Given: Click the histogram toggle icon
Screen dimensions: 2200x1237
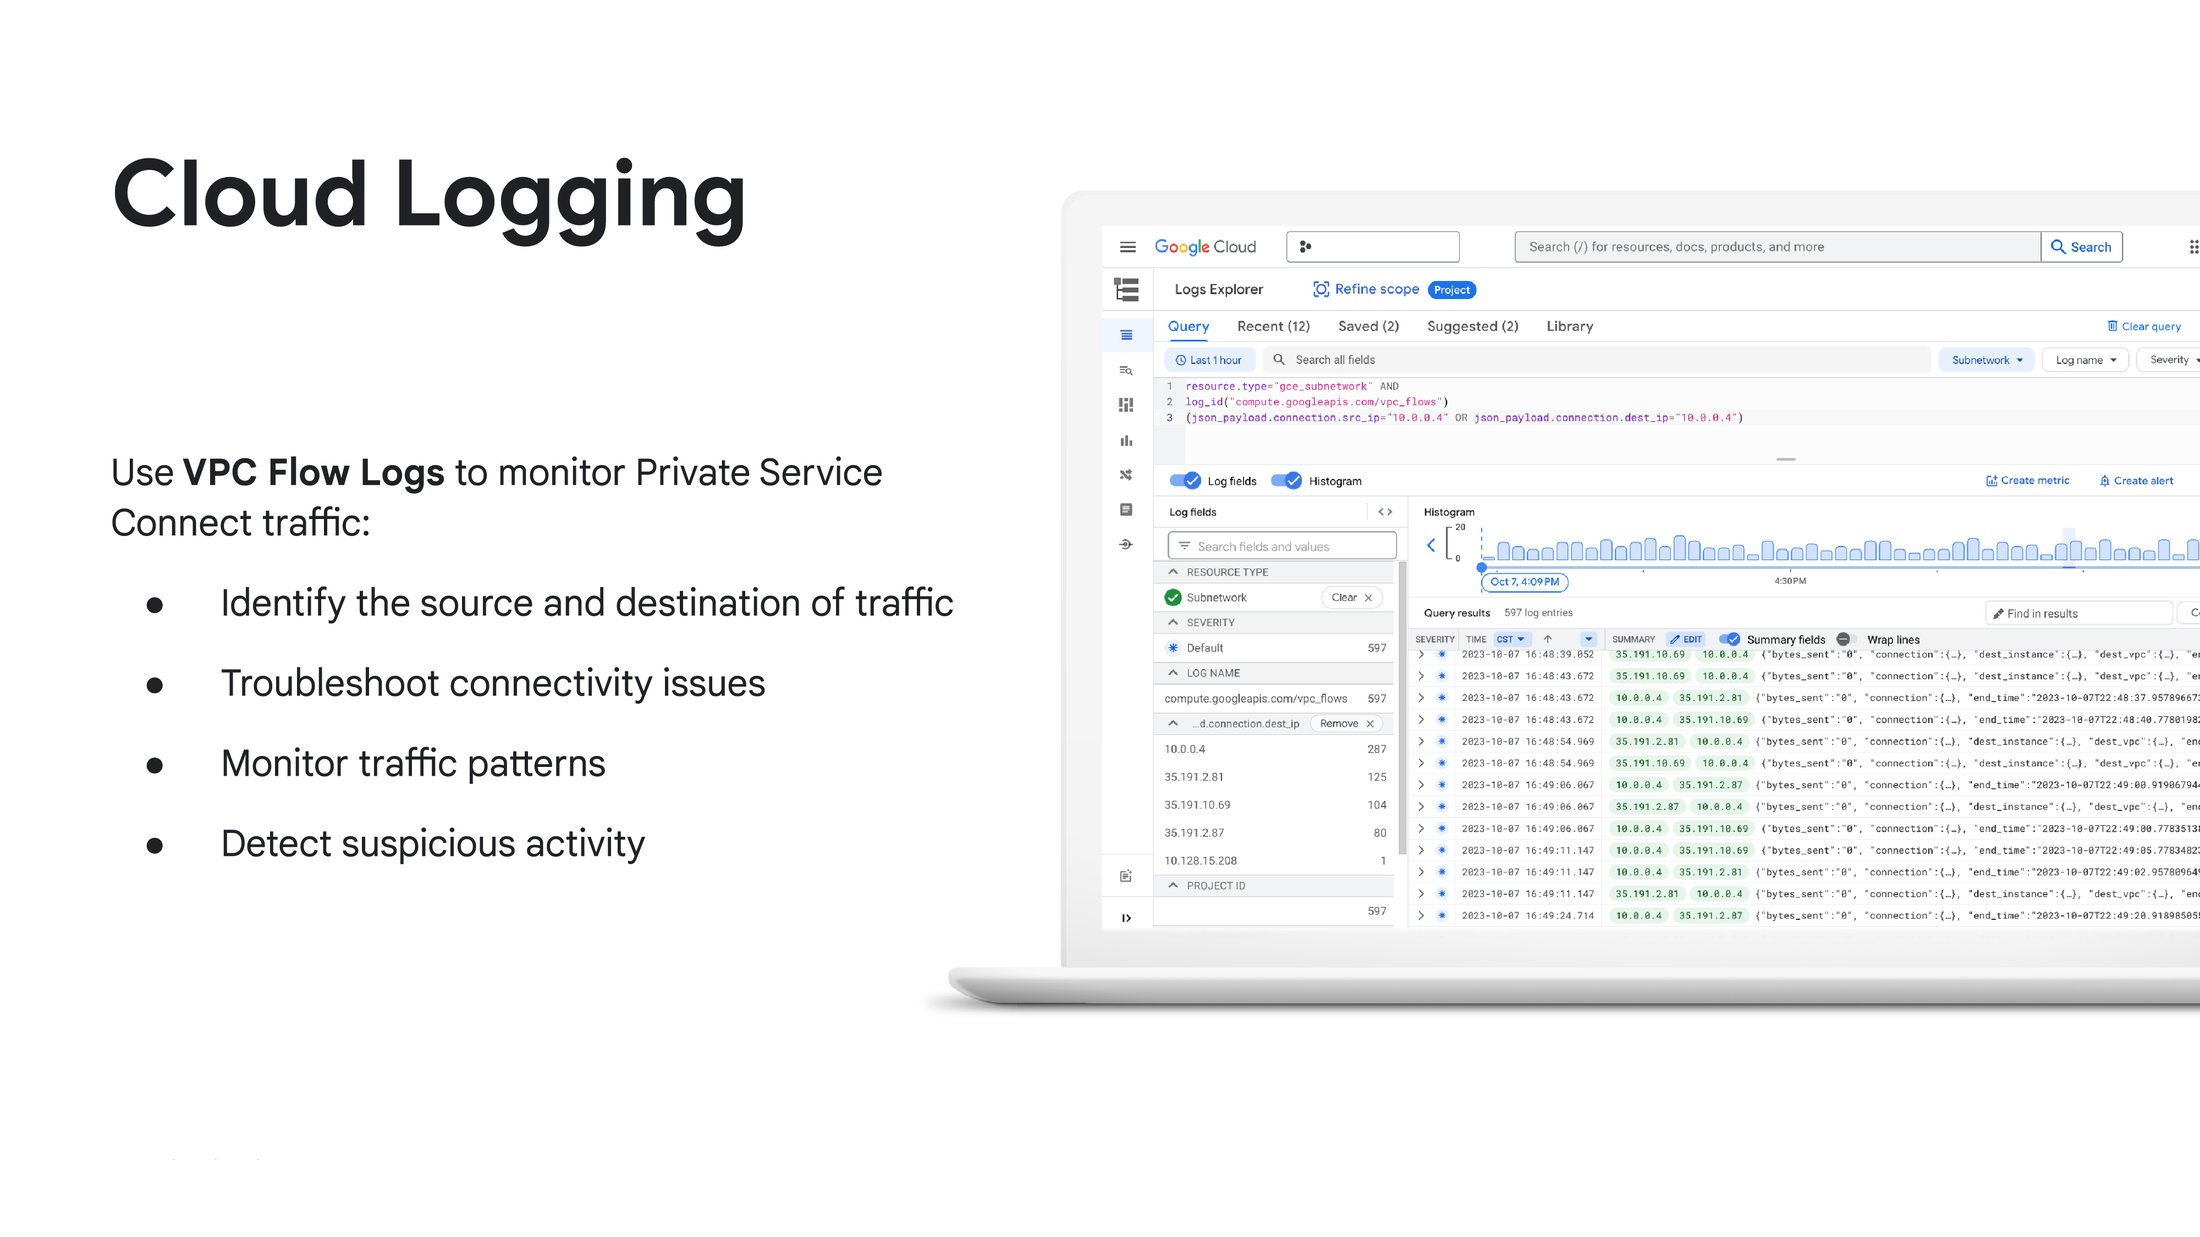Looking at the screenshot, I should pos(1287,480).
